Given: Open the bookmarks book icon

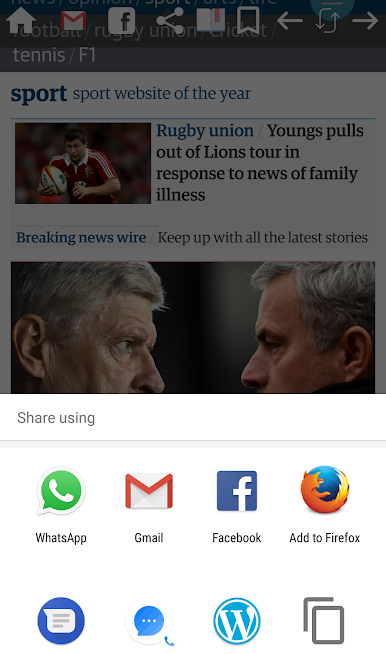Looking at the screenshot, I should 211,20.
